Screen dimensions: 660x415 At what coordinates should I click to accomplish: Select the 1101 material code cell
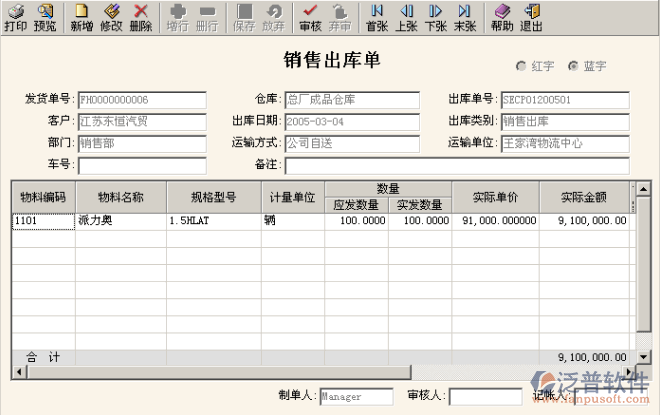(x=43, y=221)
